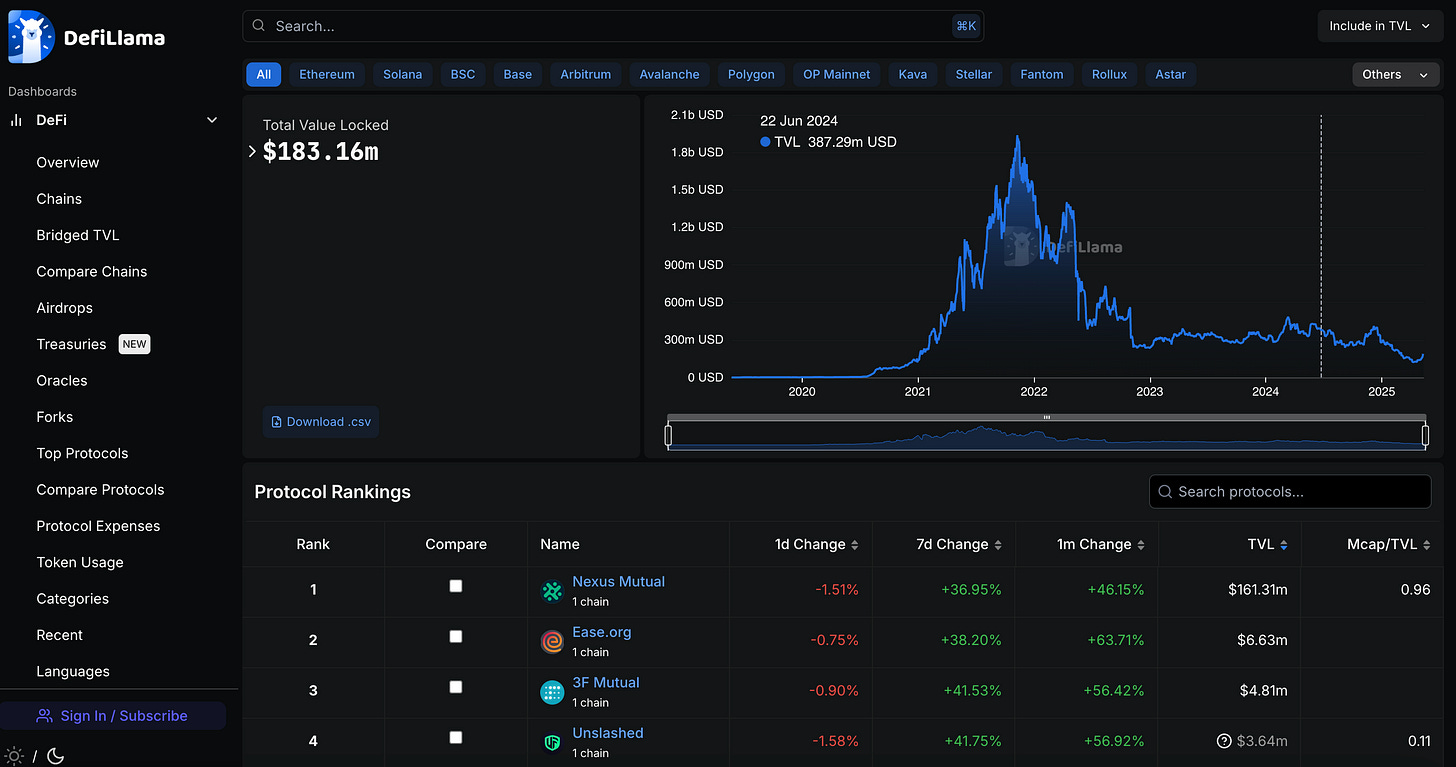Collapse the DeFi sidebar section chevron
Image resolution: width=1456 pixels, height=767 pixels.
[212, 120]
